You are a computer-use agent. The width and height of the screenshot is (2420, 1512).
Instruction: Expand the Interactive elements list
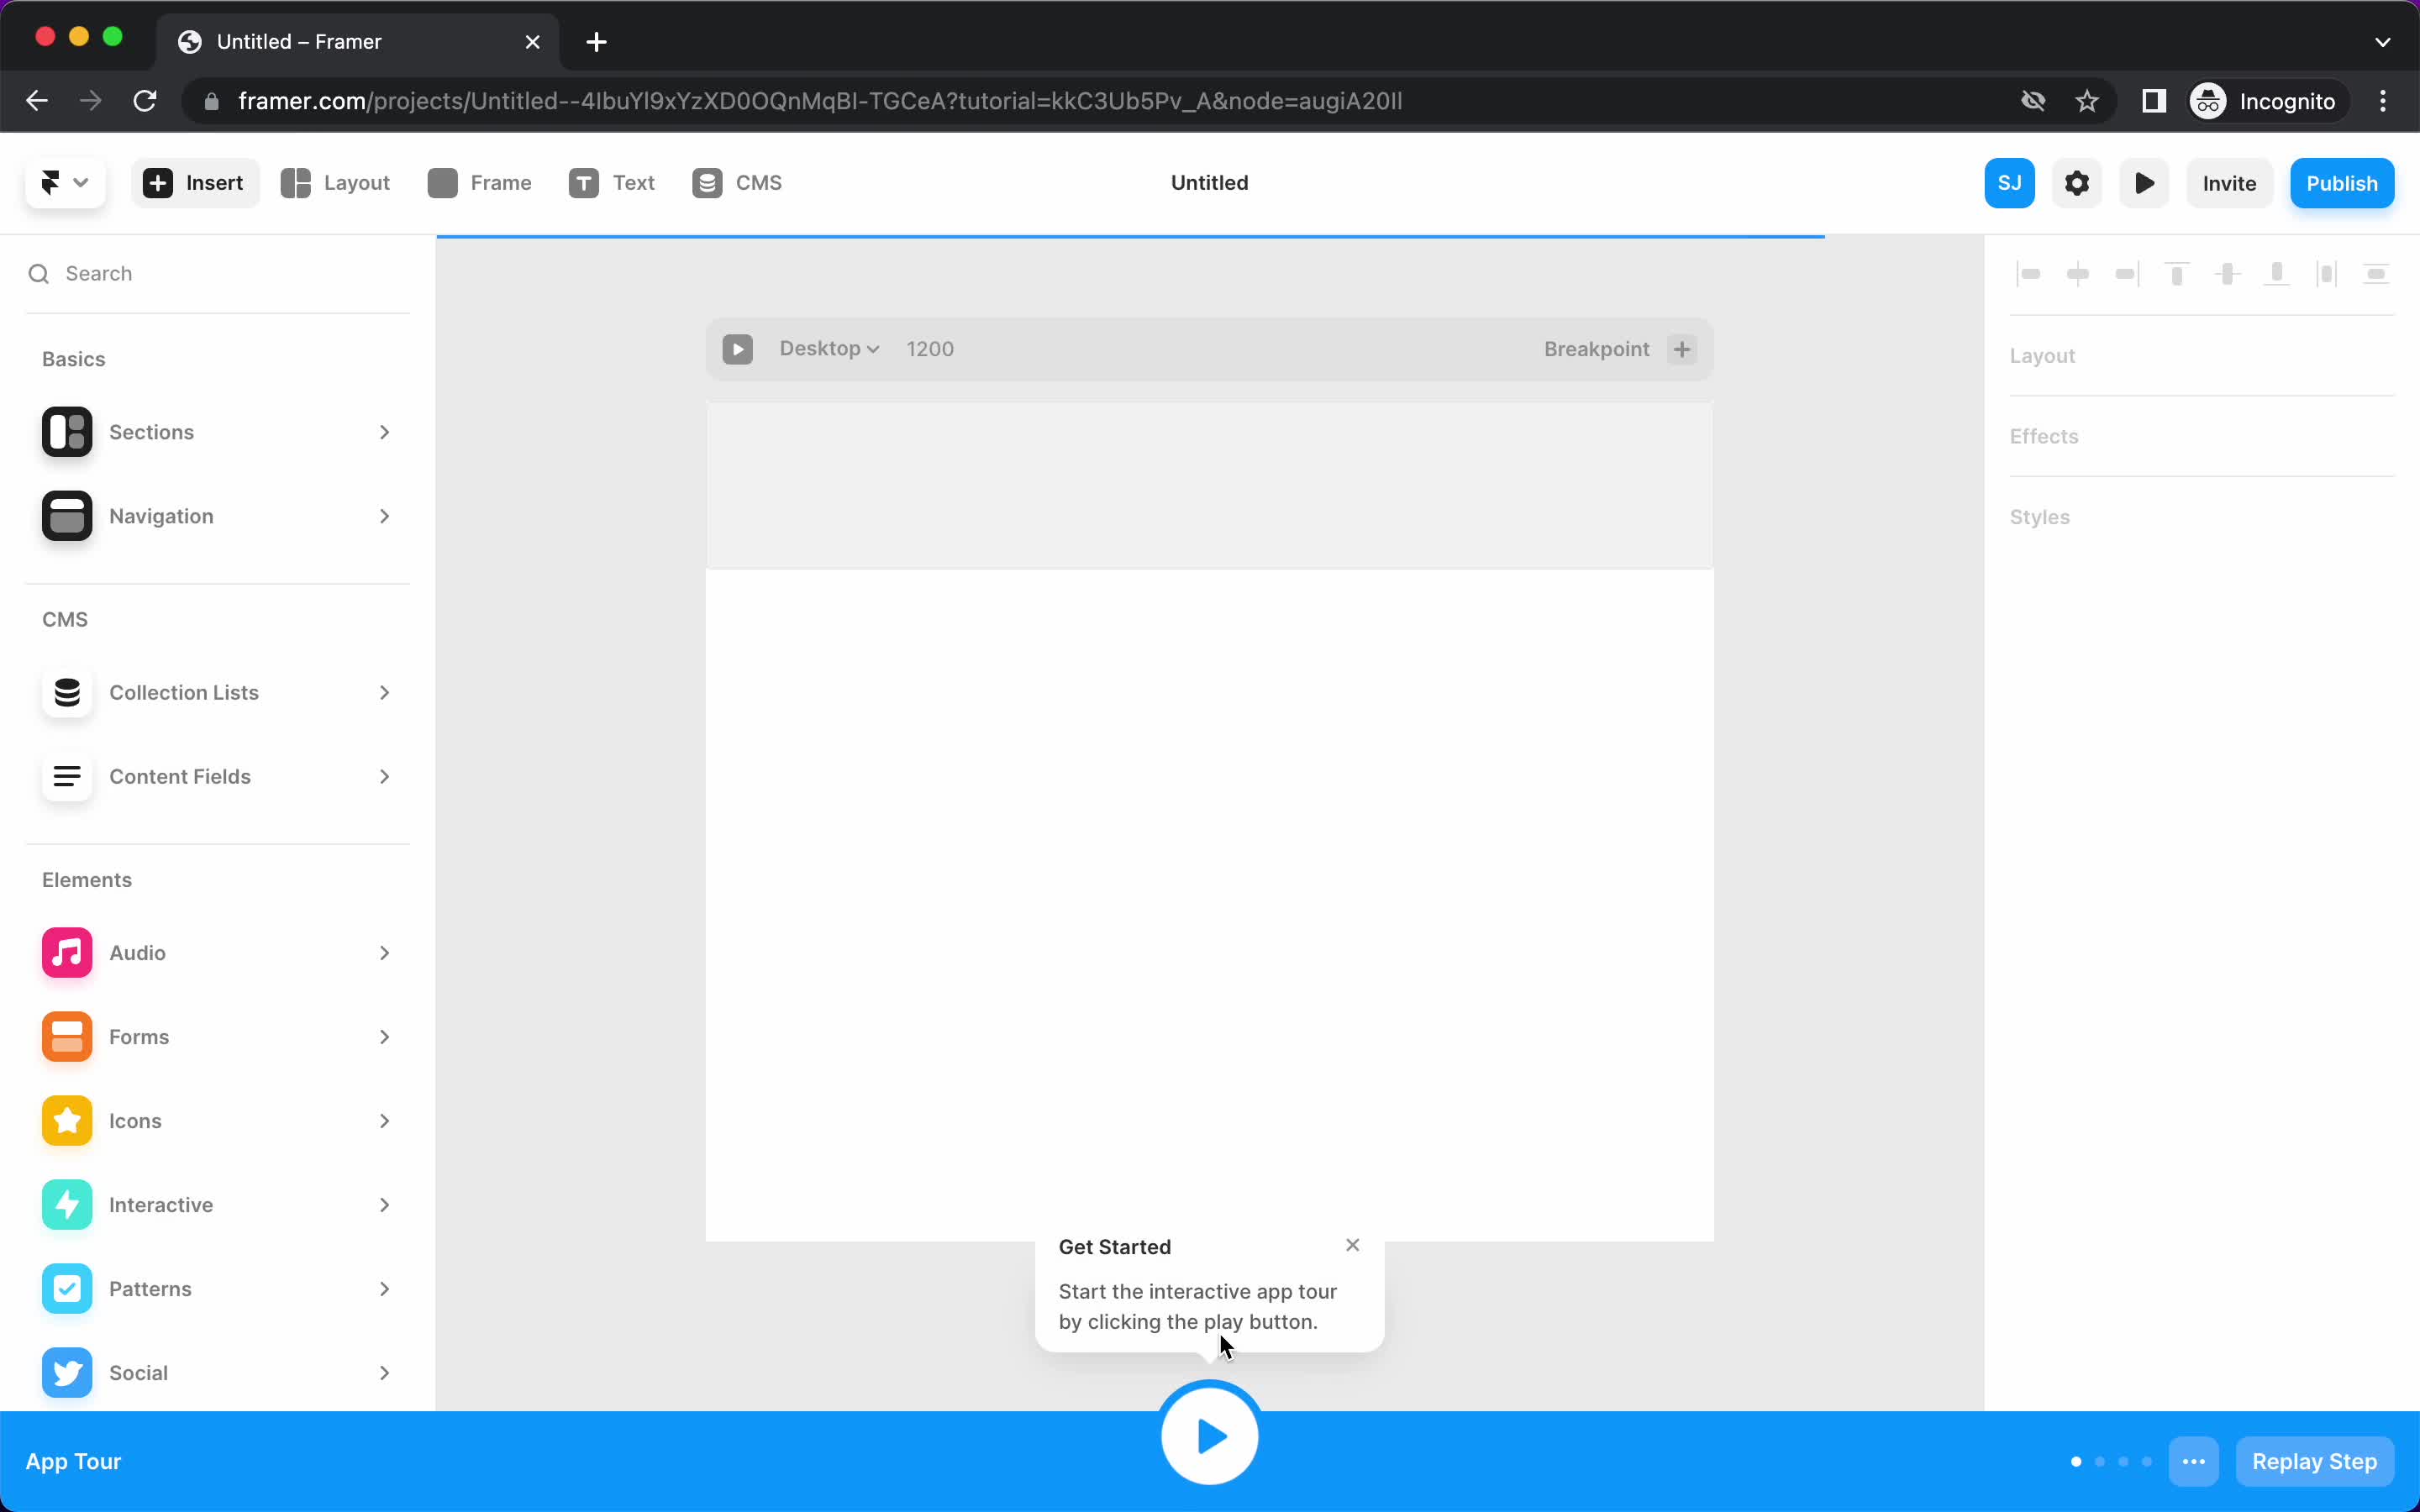(381, 1204)
